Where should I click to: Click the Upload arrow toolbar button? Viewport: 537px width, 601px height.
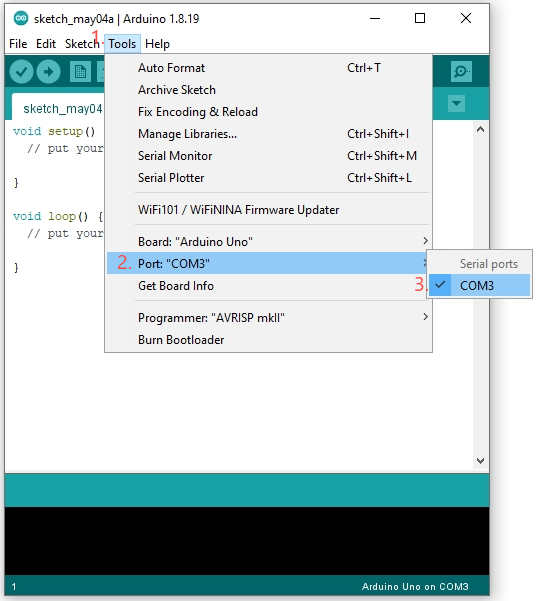tap(48, 72)
